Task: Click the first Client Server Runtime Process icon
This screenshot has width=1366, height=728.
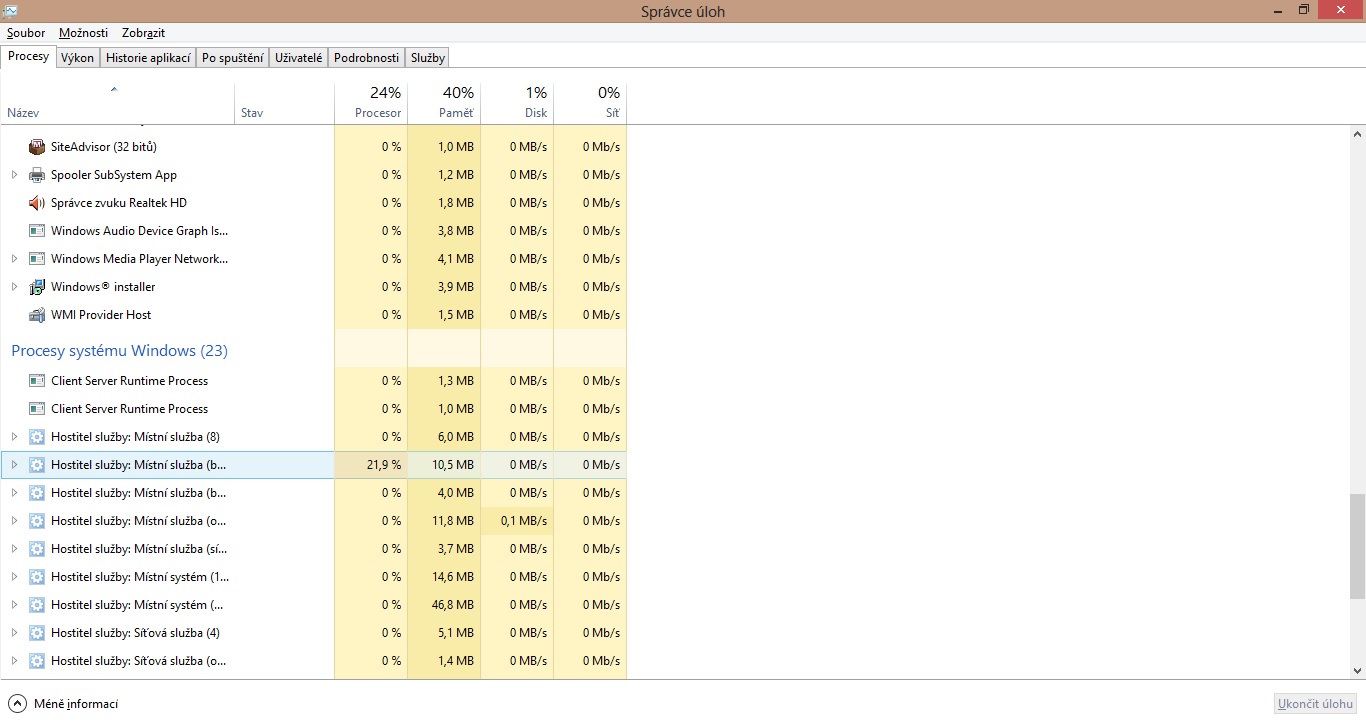Action: pyautogui.click(x=37, y=381)
